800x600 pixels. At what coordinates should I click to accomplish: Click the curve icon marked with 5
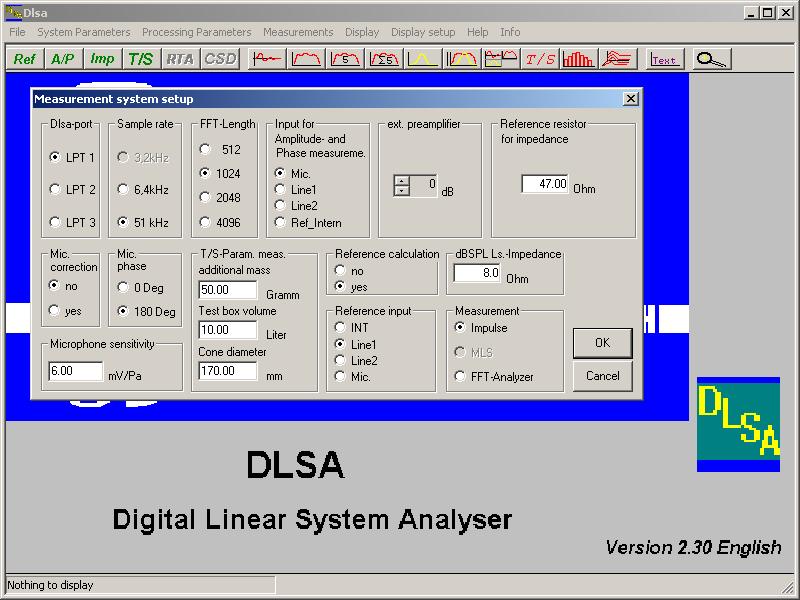click(x=345, y=59)
